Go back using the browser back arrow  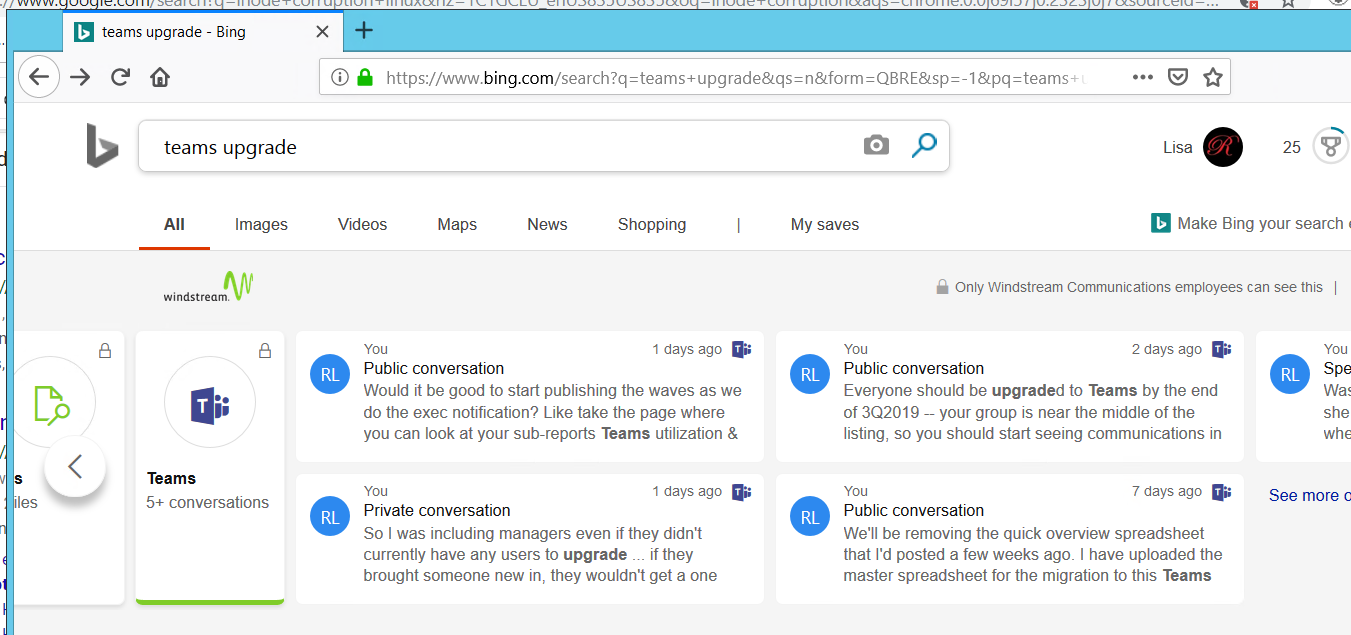pos(38,77)
